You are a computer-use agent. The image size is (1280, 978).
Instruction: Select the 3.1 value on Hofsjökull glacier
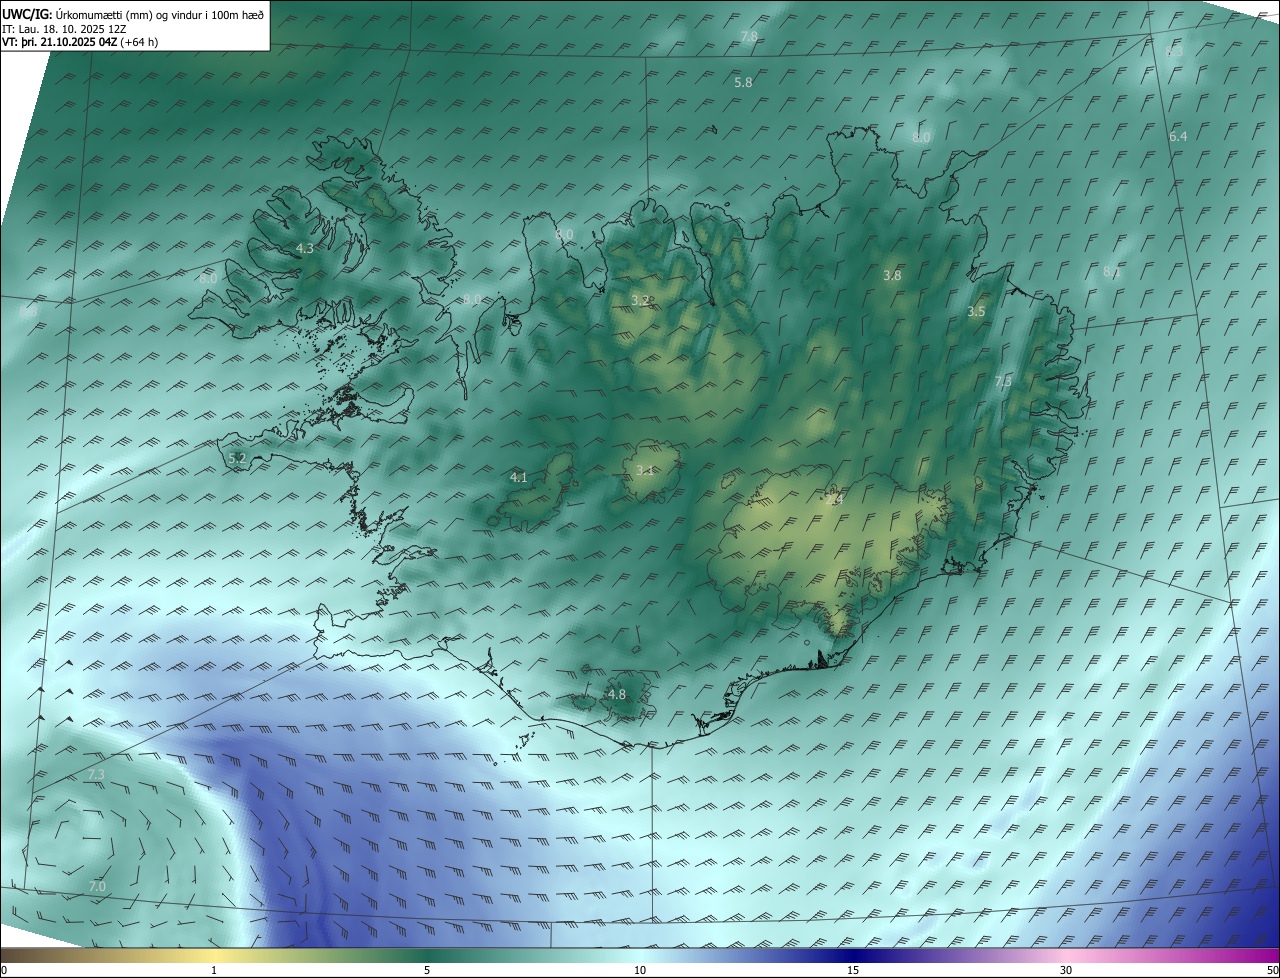pos(645,470)
